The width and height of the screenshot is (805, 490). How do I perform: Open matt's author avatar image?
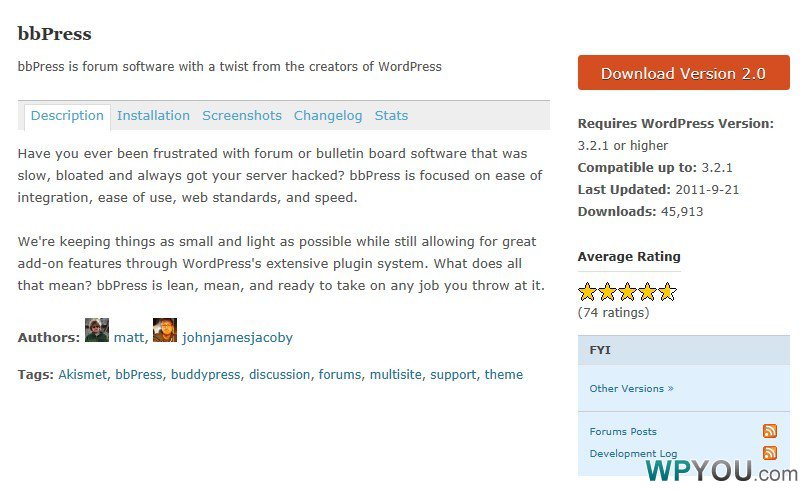point(97,330)
